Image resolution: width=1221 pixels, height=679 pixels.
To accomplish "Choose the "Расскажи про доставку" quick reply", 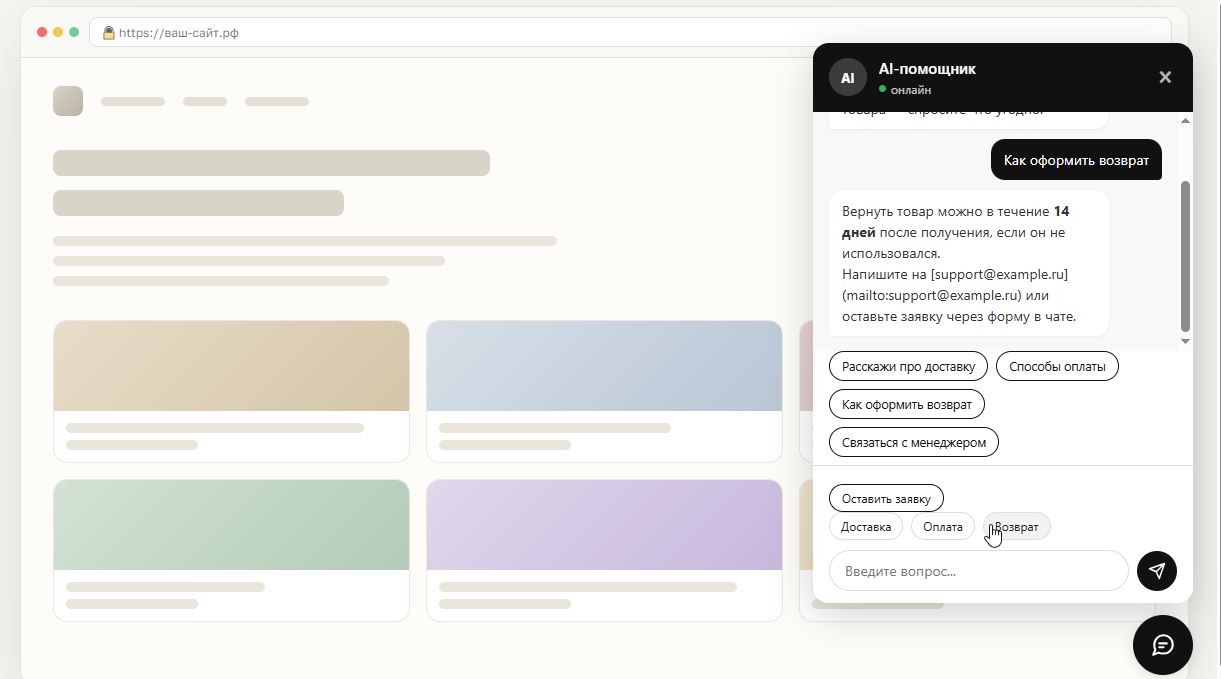I will click(x=908, y=366).
